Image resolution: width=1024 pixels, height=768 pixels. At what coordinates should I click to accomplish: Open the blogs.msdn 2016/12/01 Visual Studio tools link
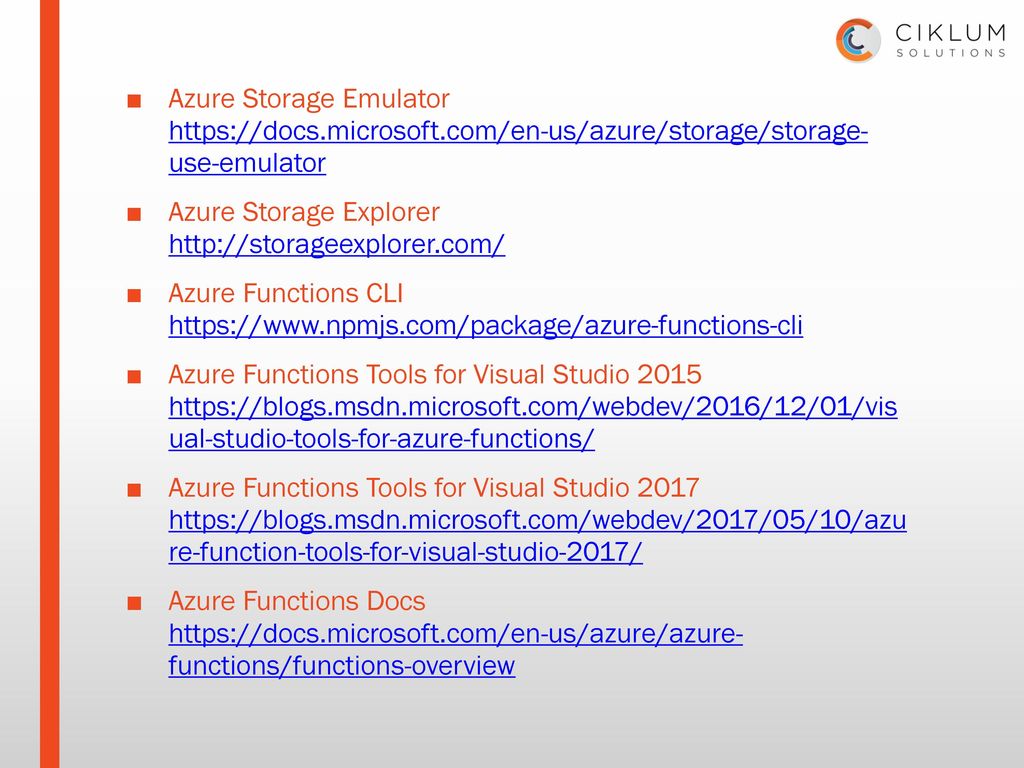(x=533, y=423)
